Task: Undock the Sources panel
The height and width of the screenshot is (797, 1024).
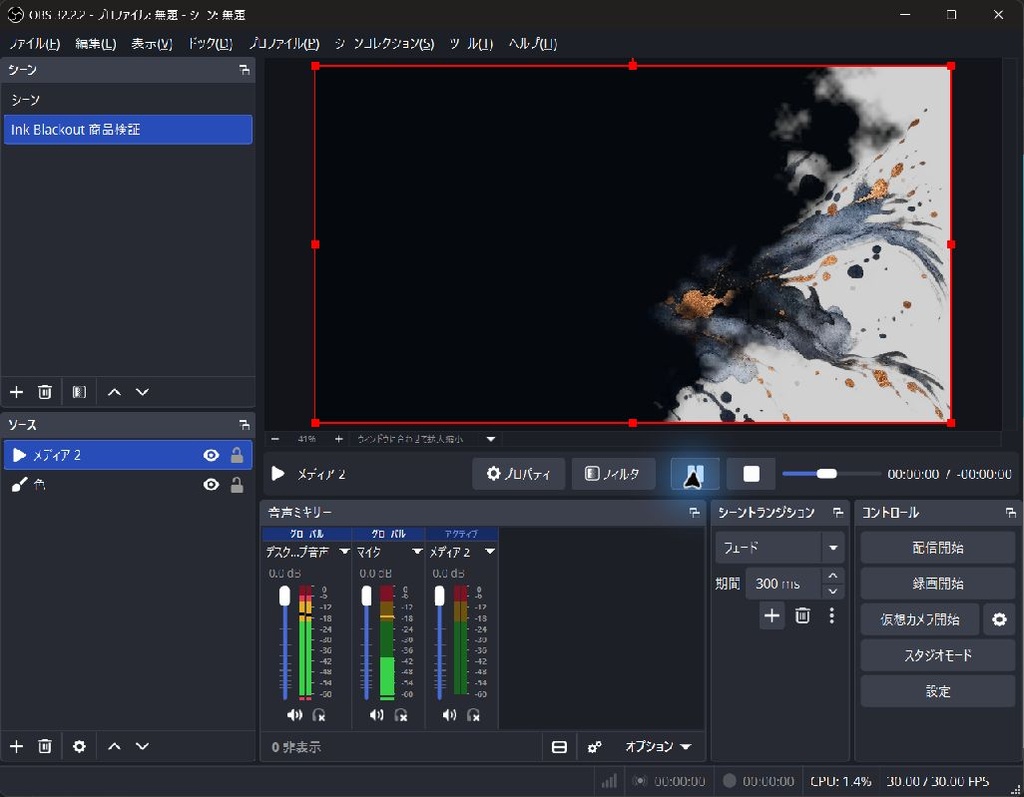Action: tap(244, 425)
